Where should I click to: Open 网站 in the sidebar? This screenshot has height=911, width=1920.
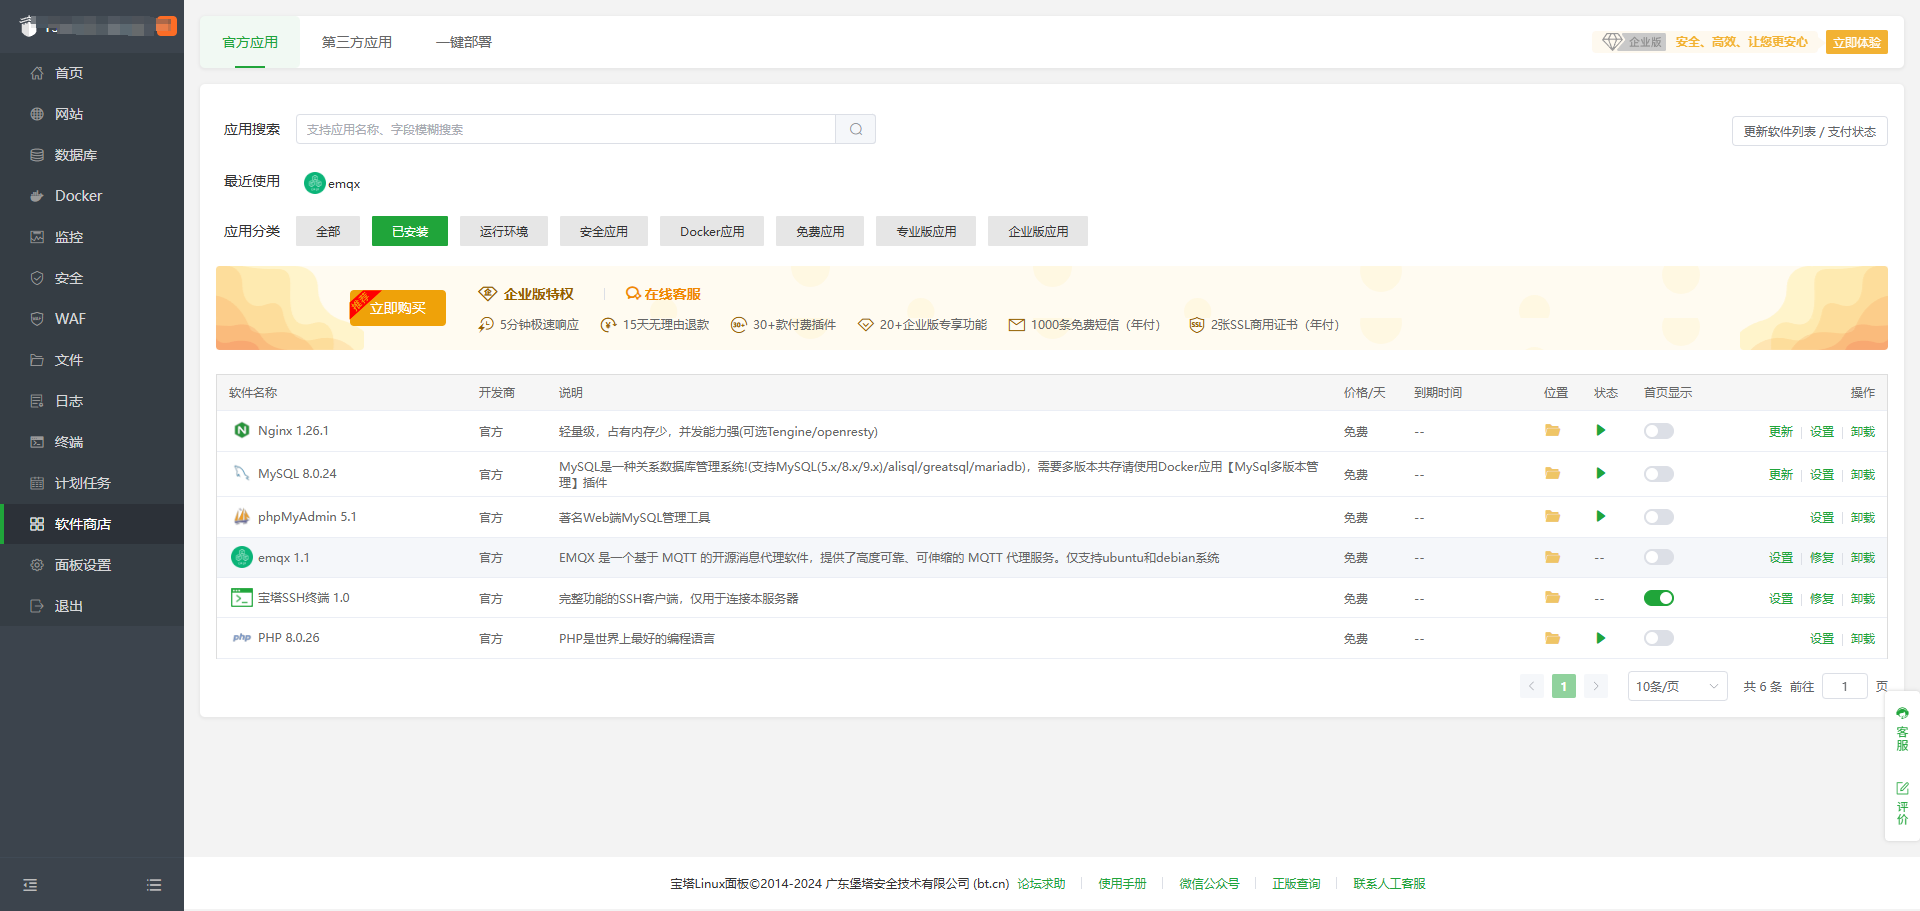(92, 114)
